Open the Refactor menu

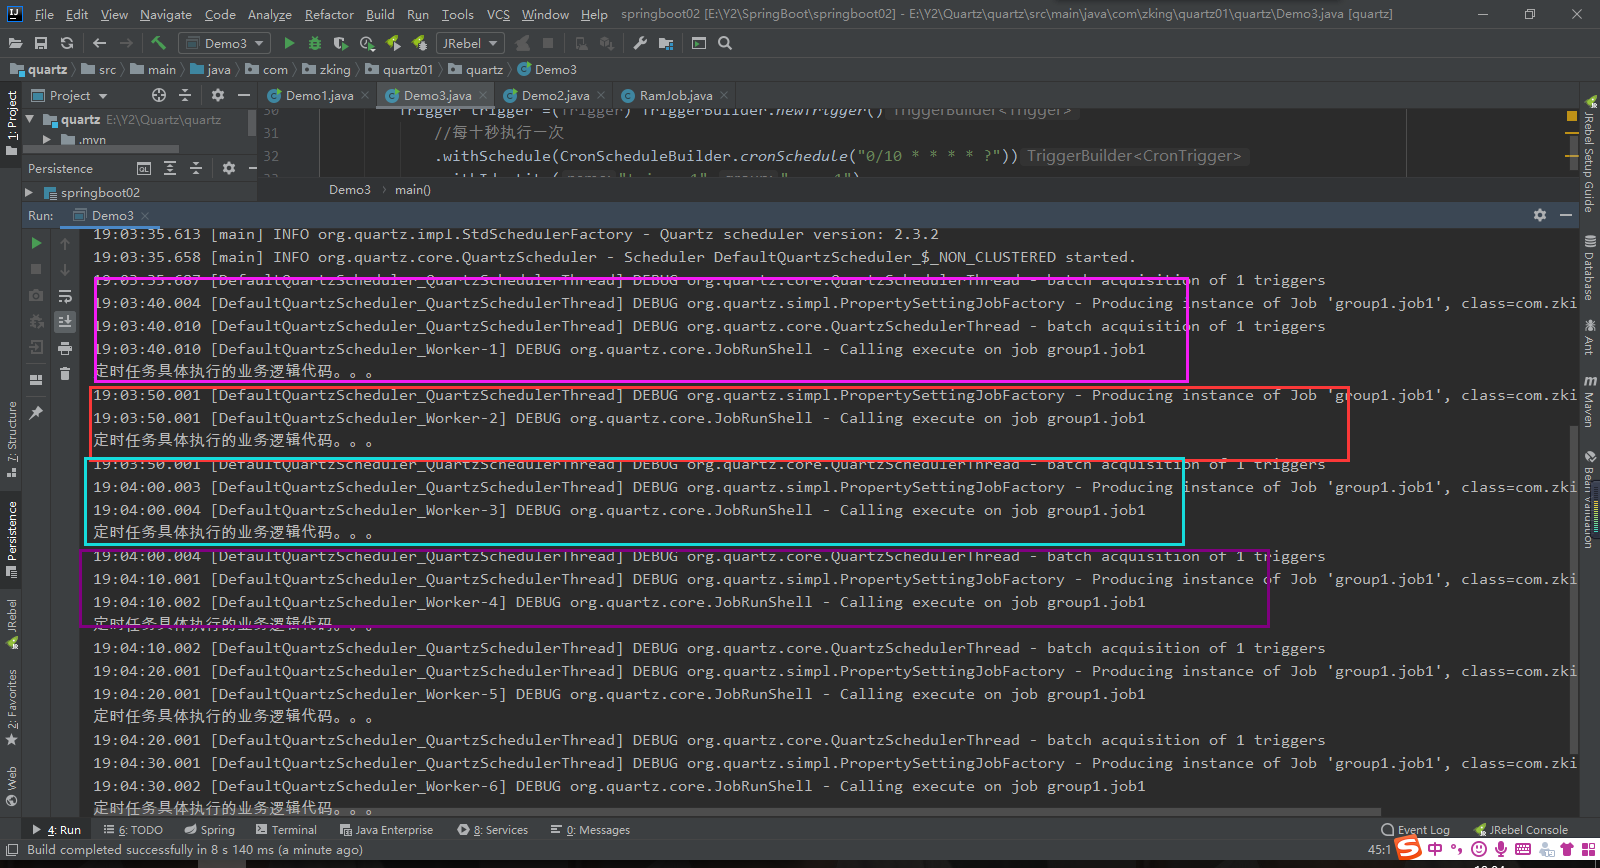[329, 14]
